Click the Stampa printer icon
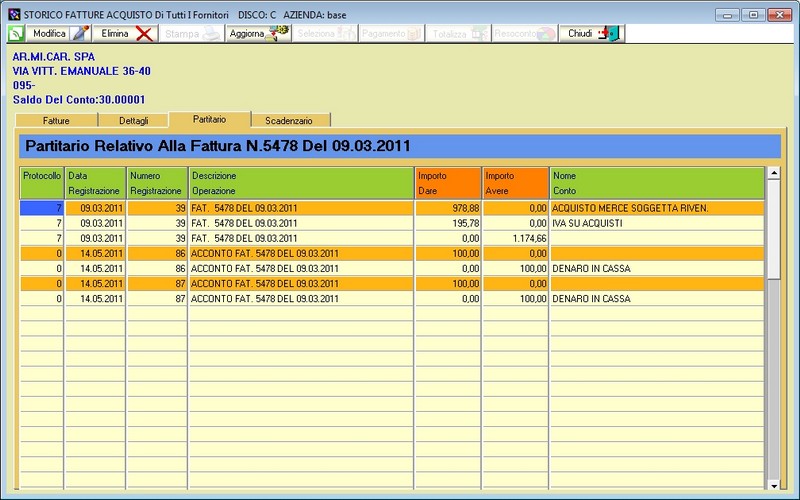Viewport: 800px width, 500px height. pos(212,34)
